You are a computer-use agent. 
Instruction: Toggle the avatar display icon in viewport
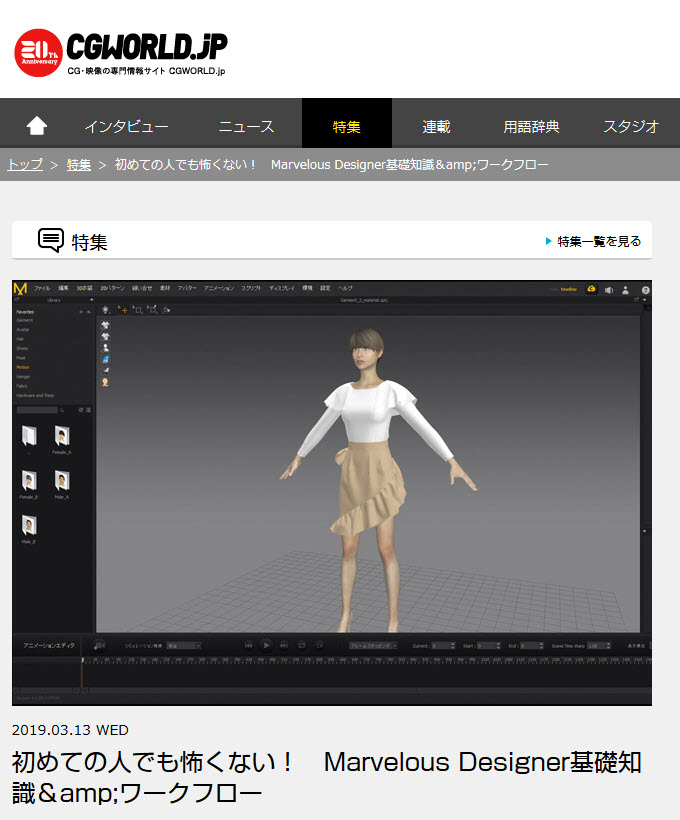click(x=105, y=348)
